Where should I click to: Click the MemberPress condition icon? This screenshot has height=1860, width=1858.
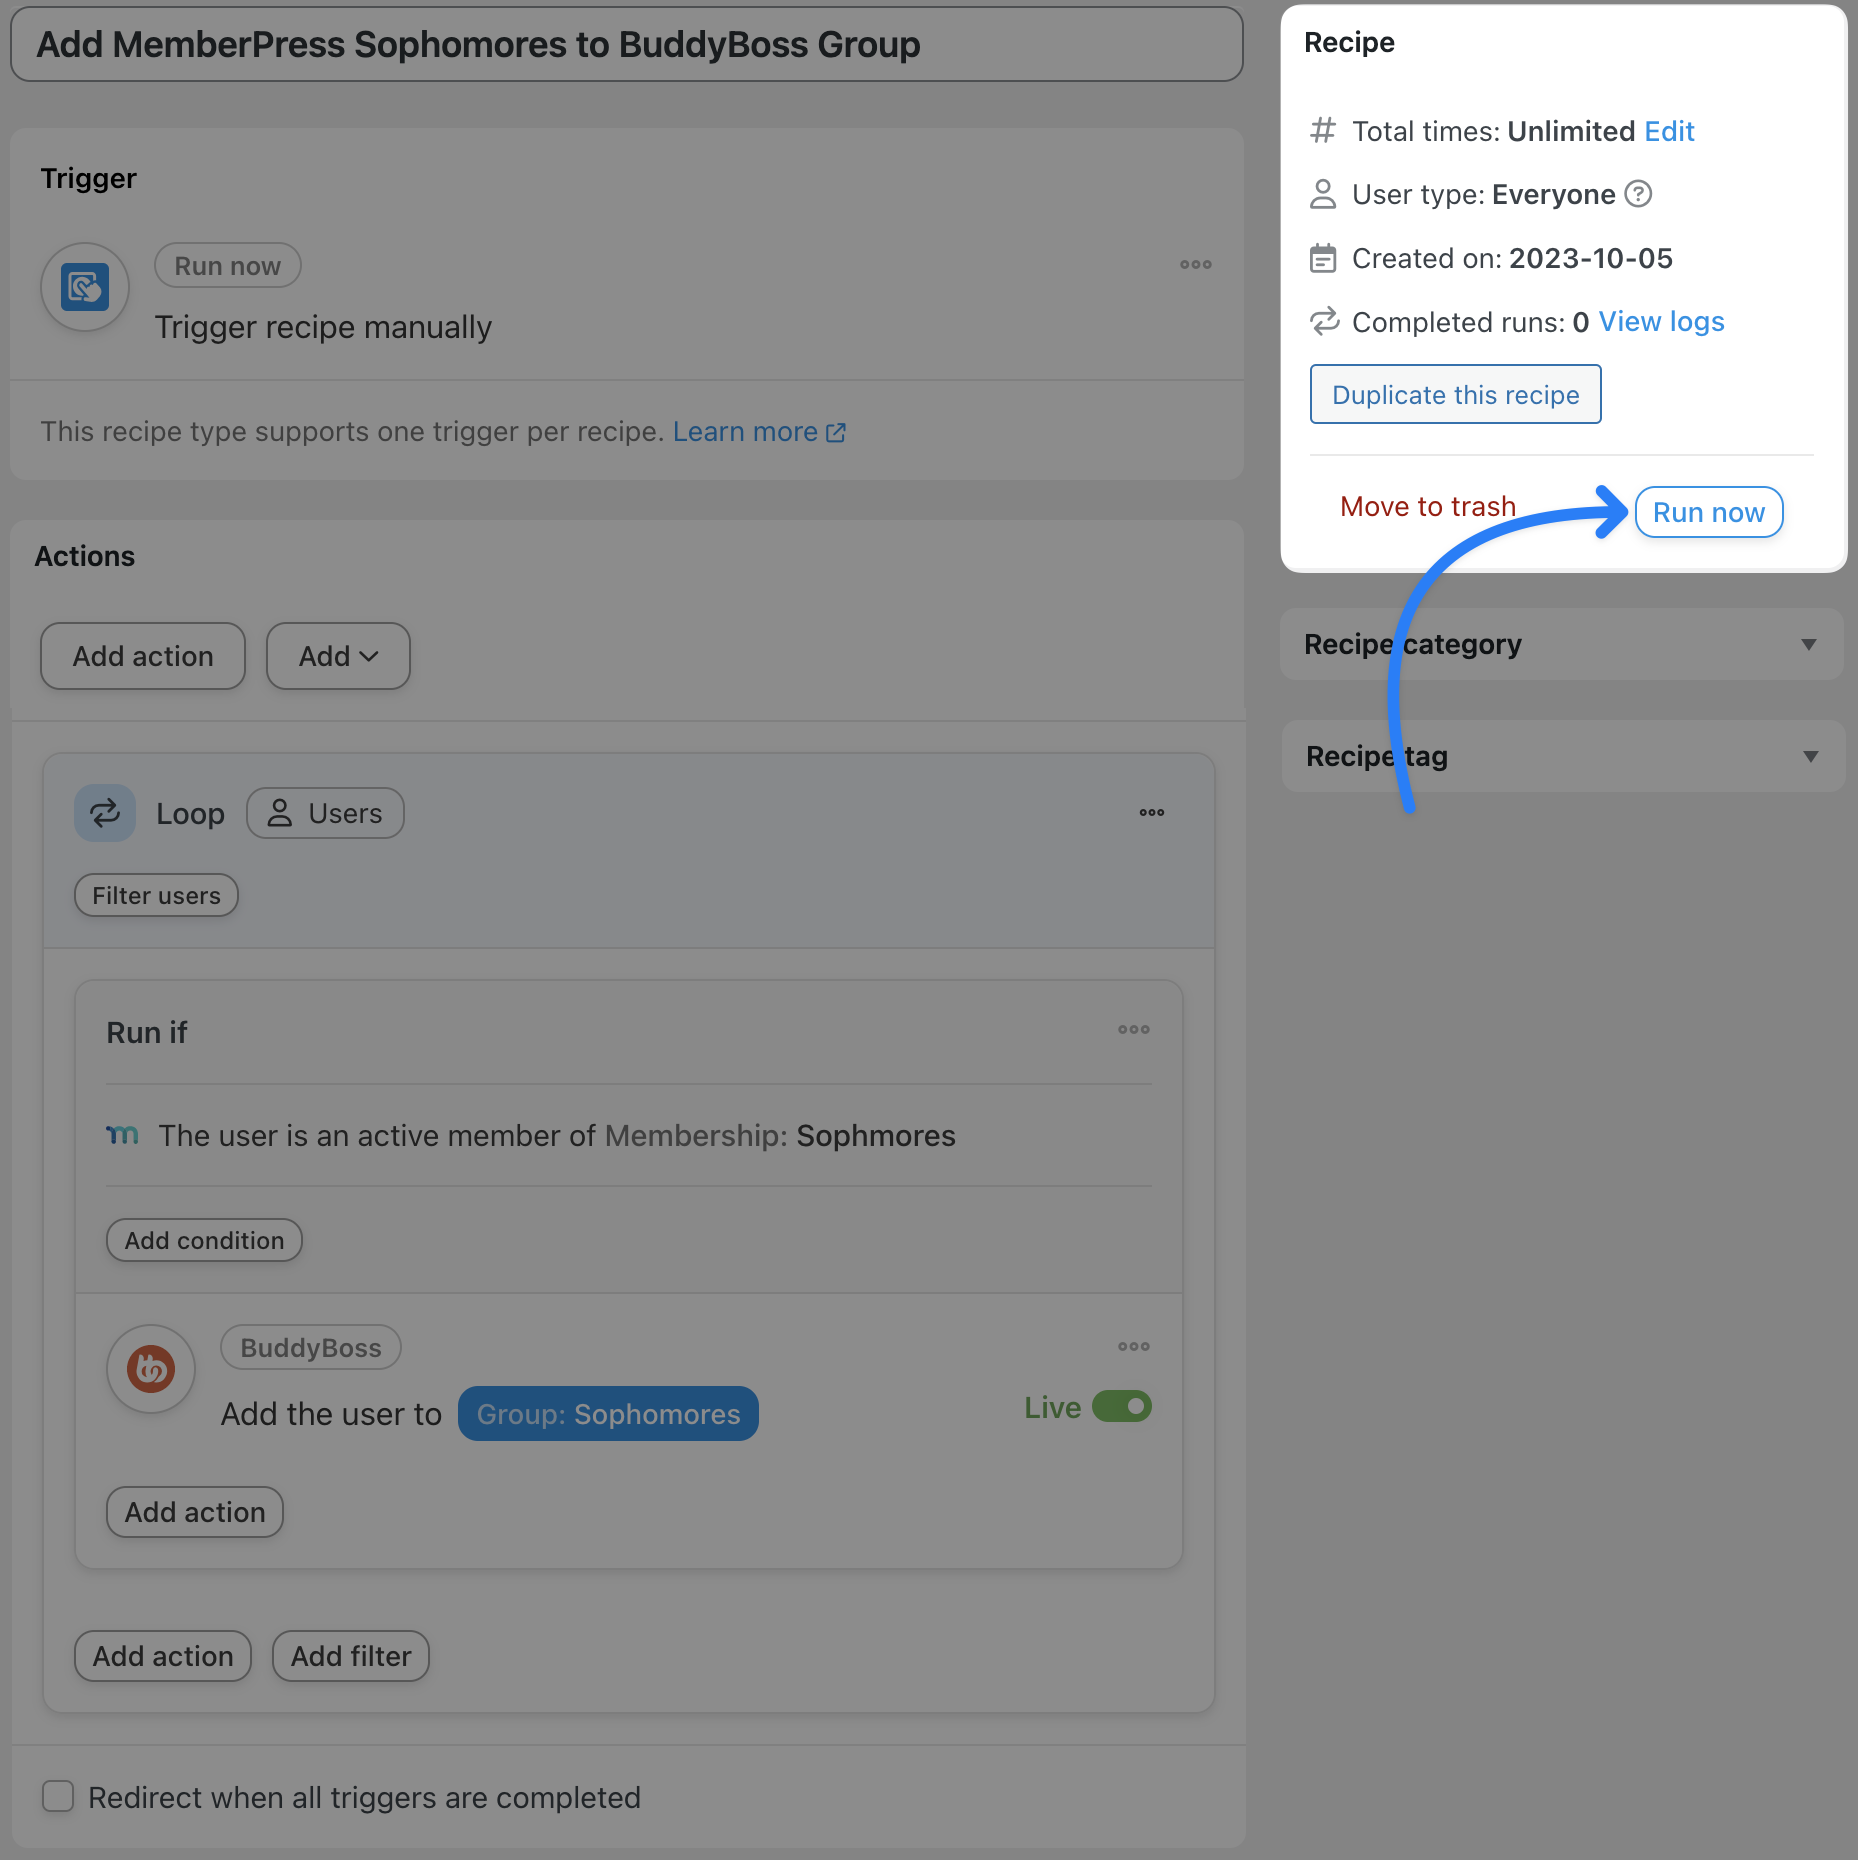coord(123,1135)
